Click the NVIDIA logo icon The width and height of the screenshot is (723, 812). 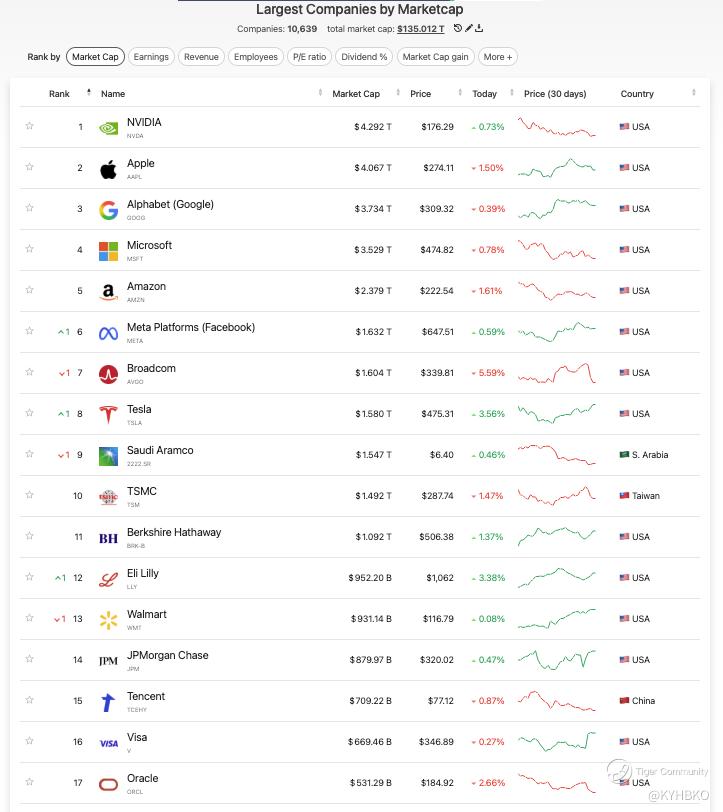click(108, 128)
